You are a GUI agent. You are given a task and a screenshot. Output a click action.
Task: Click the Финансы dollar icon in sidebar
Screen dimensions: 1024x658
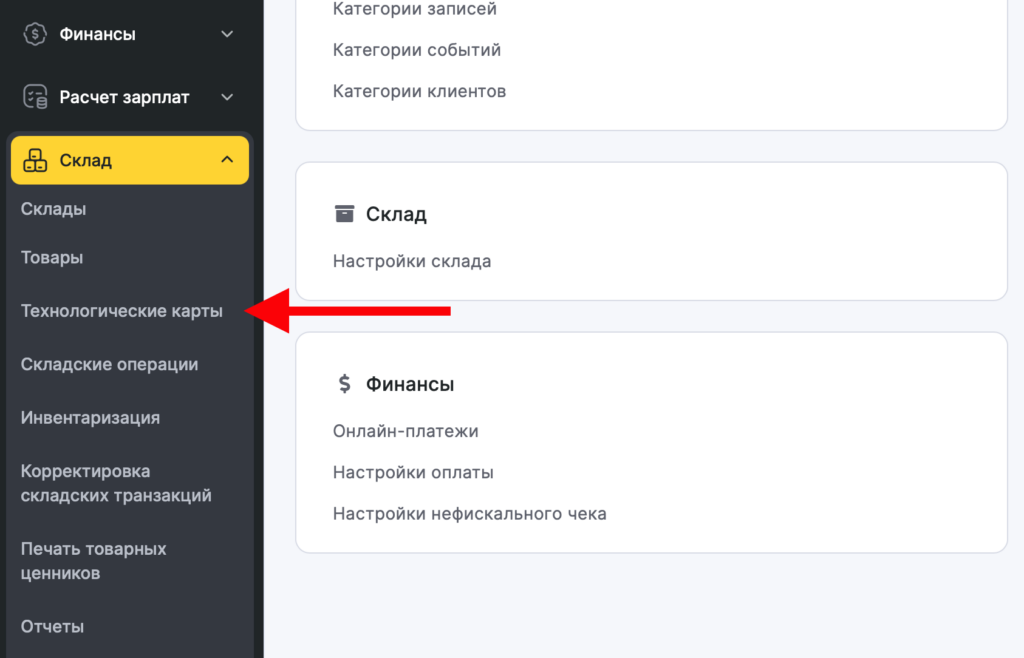coord(35,34)
